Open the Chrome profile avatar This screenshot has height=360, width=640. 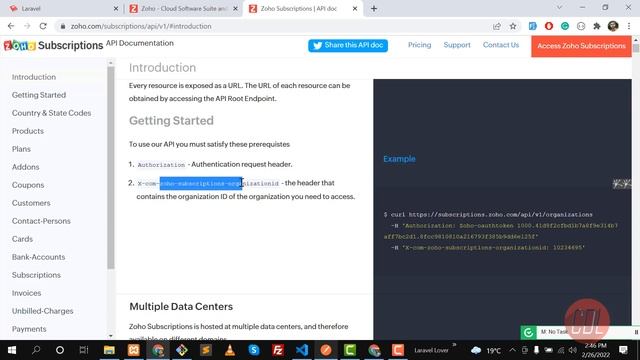tap(613, 26)
